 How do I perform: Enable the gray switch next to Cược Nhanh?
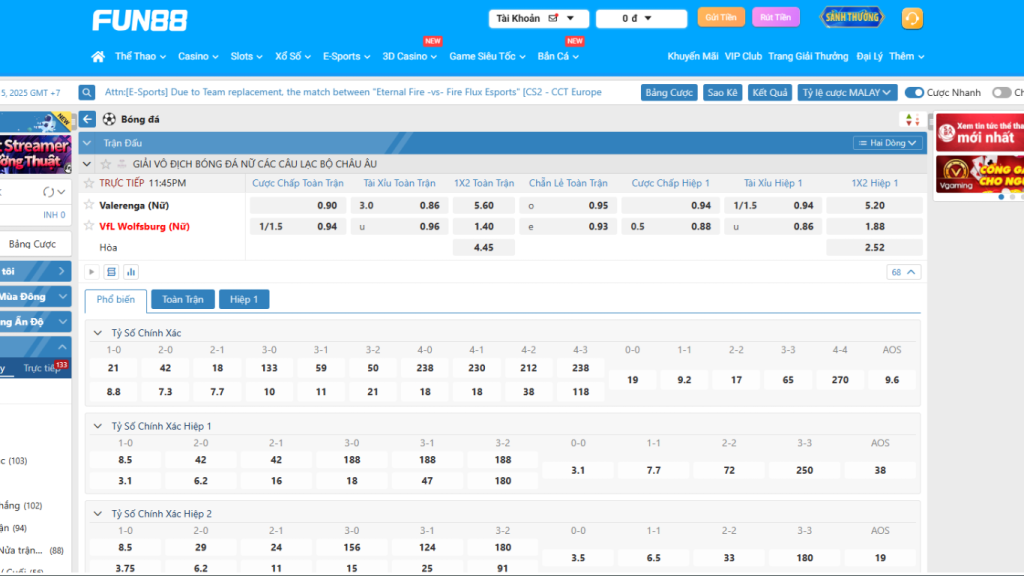(1001, 93)
